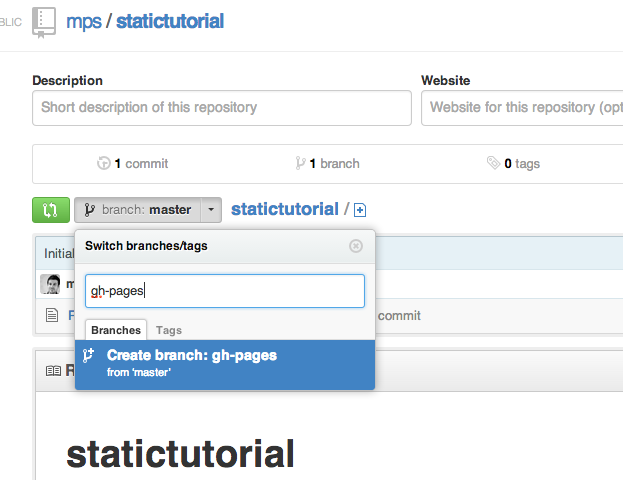The height and width of the screenshot is (480, 623).
Task: Go to the "mps" user profile link
Action: click(83, 20)
